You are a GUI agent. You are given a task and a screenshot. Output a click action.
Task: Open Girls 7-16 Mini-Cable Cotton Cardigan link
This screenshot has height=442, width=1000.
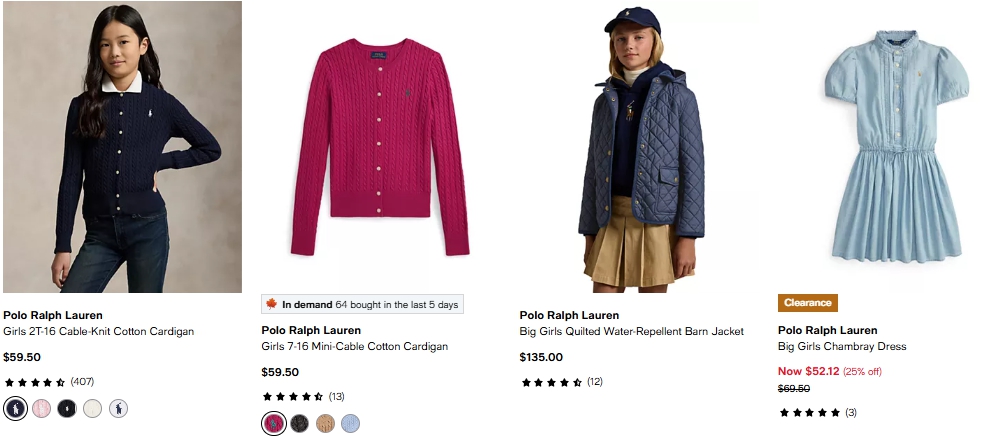[354, 347]
